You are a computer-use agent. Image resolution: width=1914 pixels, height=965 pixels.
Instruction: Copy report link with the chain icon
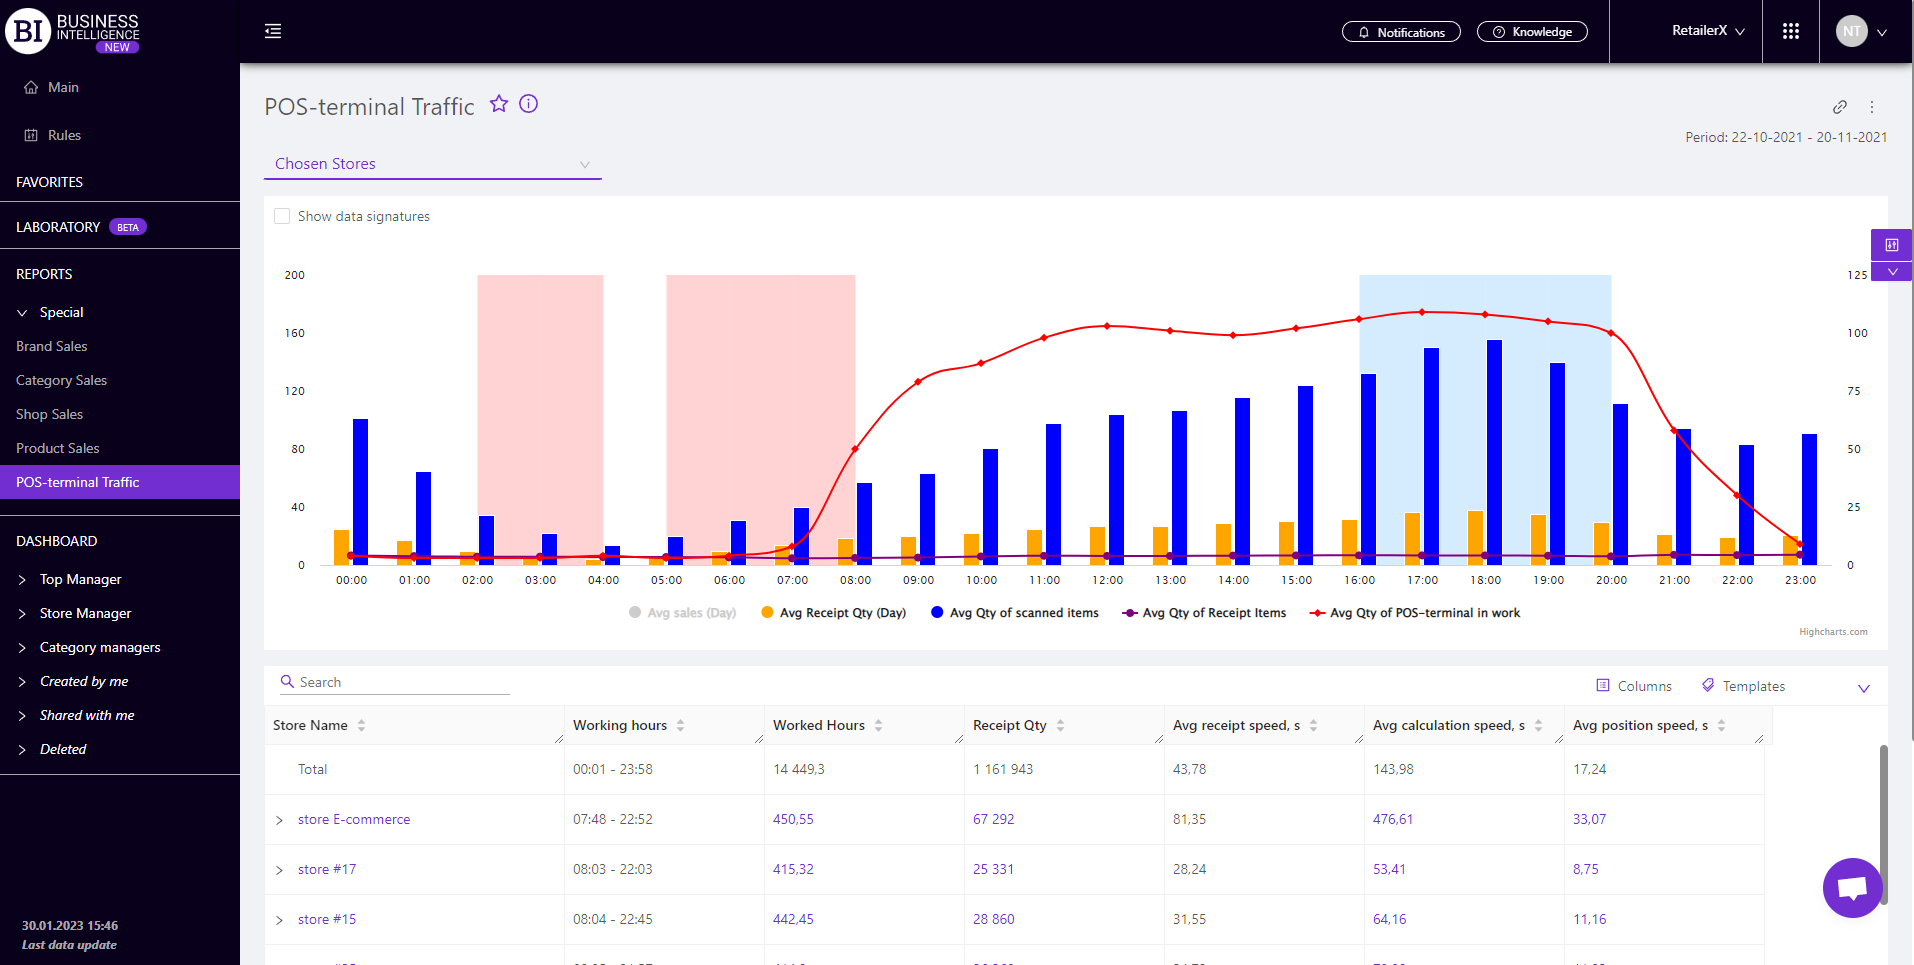[1839, 107]
